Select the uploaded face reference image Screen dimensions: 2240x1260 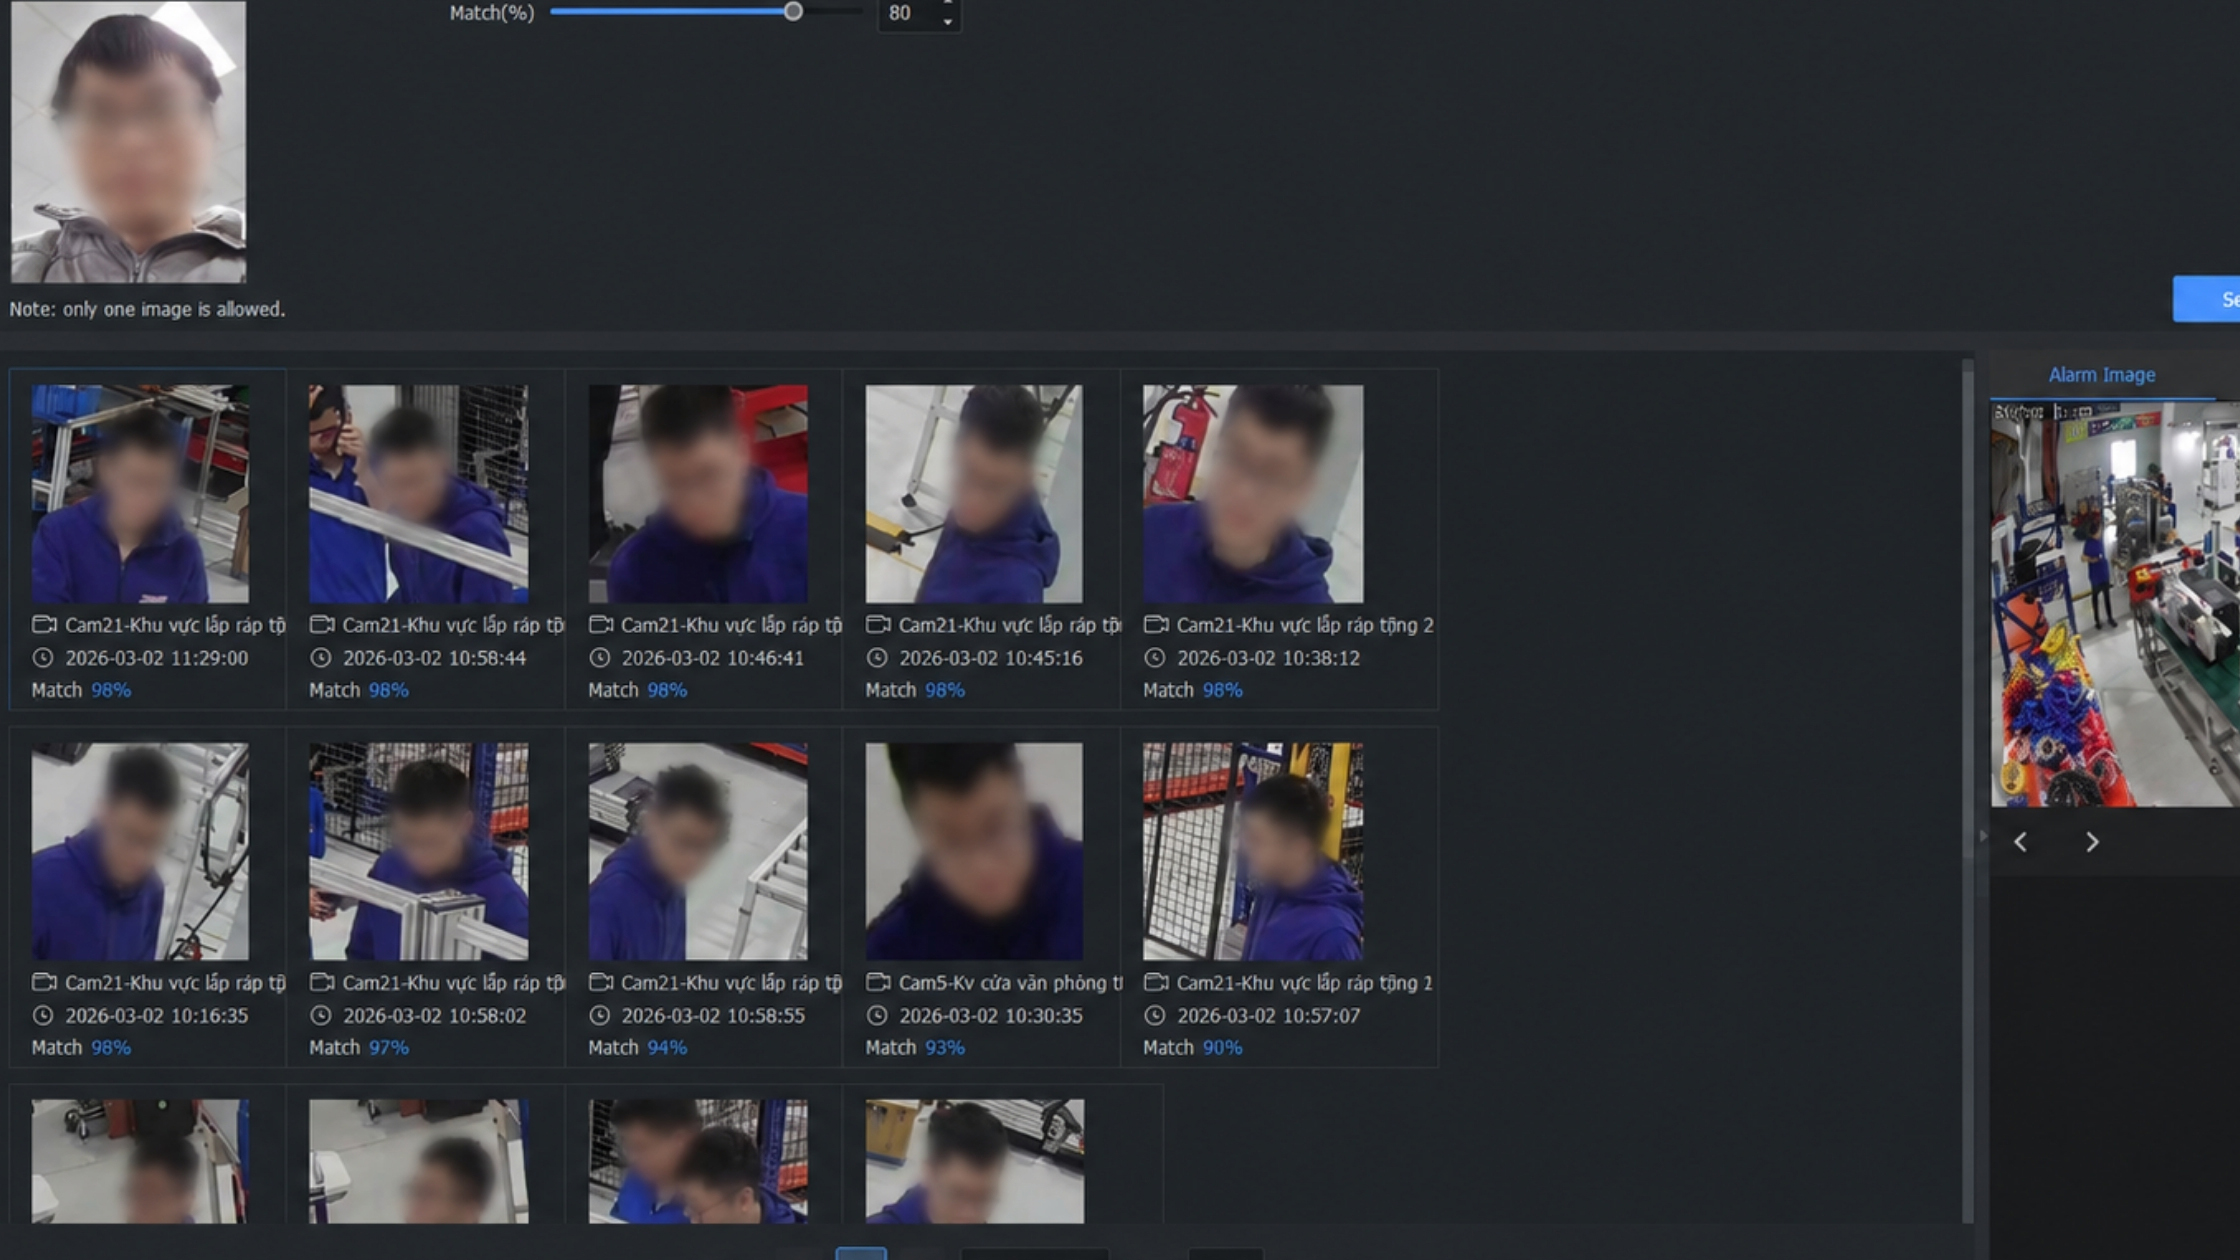click(128, 141)
